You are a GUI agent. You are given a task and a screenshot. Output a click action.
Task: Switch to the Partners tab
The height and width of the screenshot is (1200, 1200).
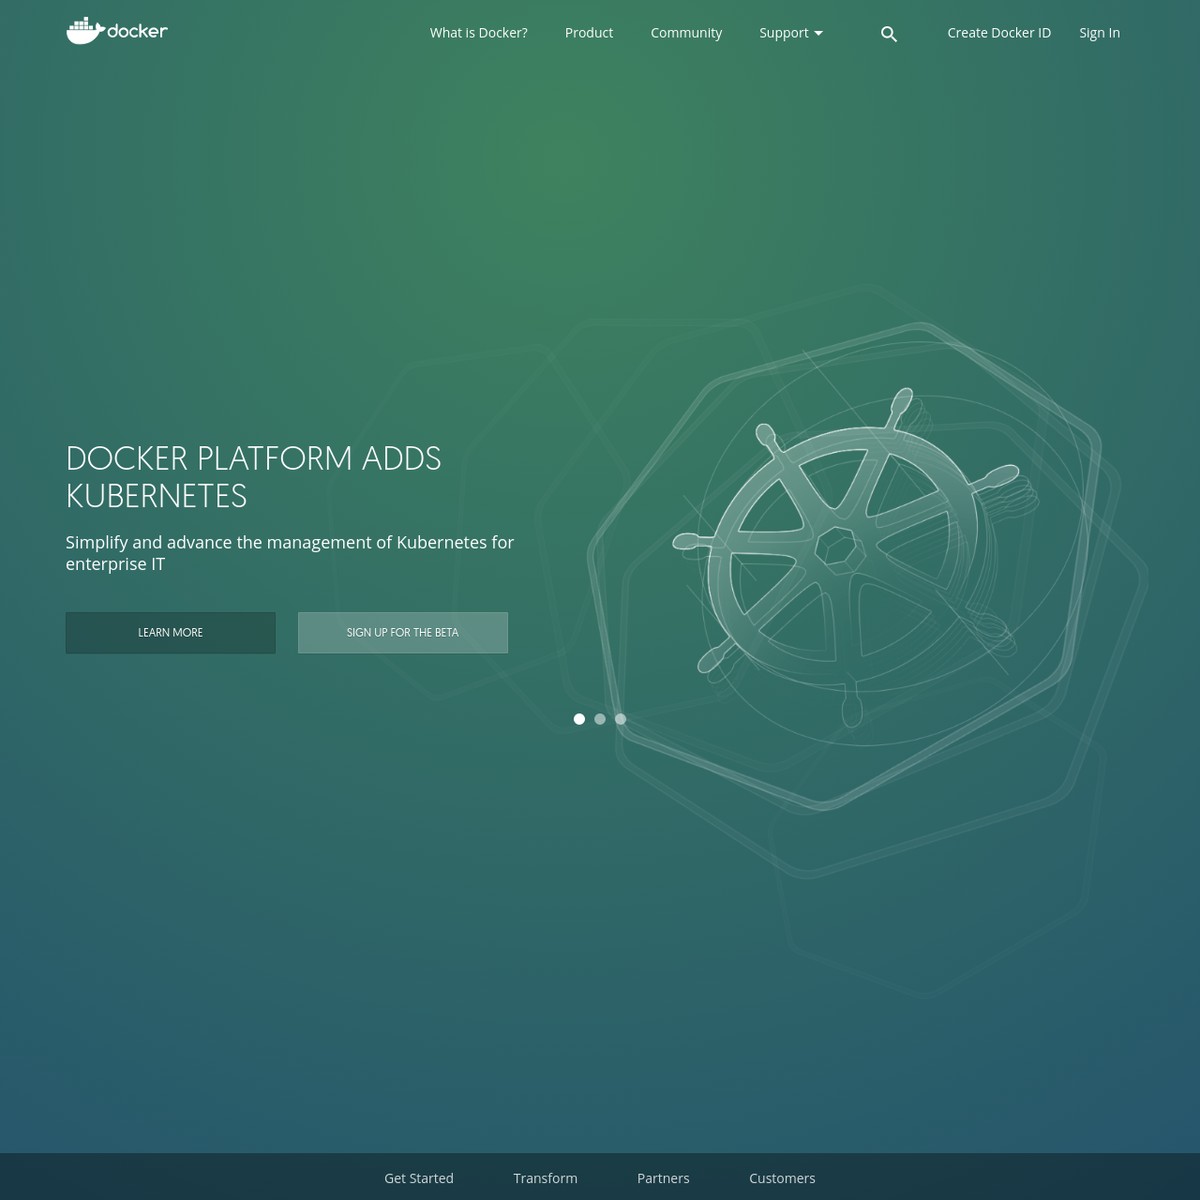click(x=663, y=1178)
